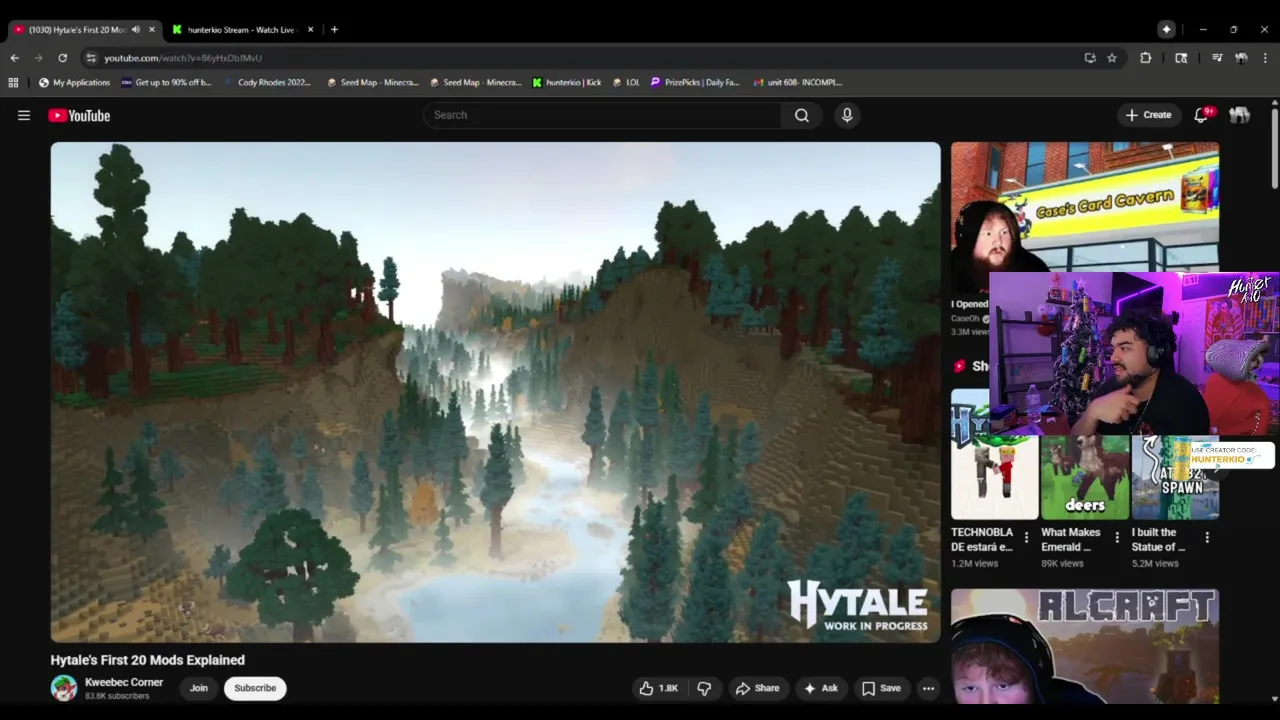
Task: Share this video
Action: tap(757, 688)
